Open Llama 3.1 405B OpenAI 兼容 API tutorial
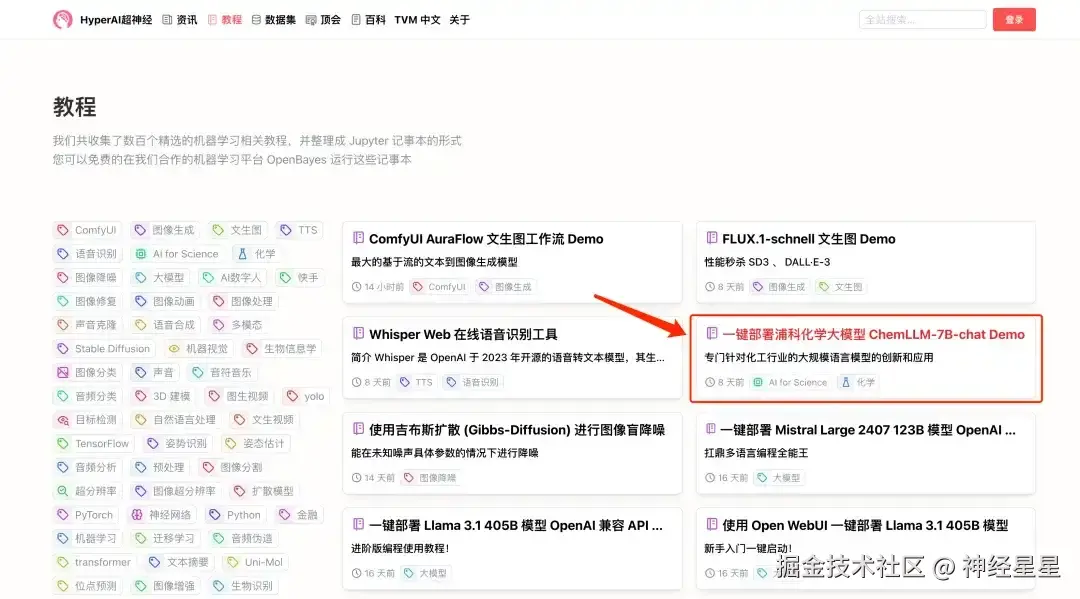Screen dimensions: 1080x599 (516, 525)
